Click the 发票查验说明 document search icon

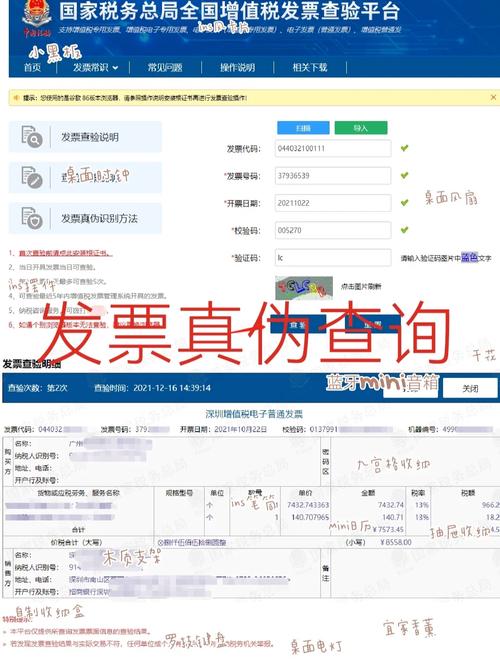coord(31,137)
